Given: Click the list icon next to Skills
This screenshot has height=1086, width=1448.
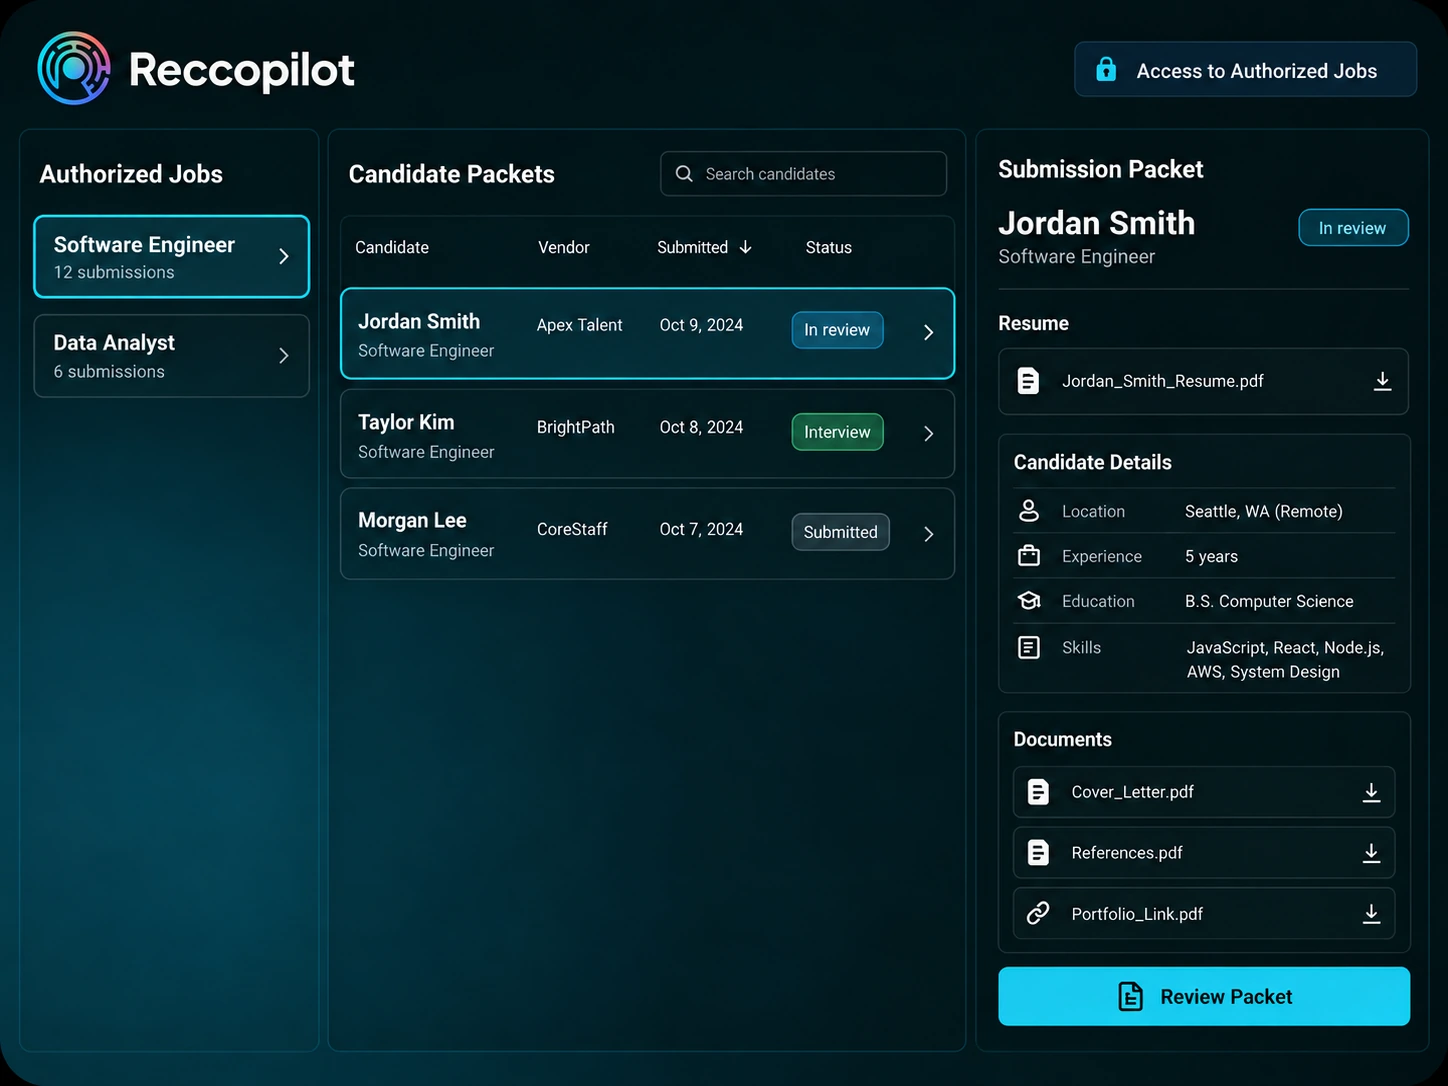Looking at the screenshot, I should [x=1029, y=648].
